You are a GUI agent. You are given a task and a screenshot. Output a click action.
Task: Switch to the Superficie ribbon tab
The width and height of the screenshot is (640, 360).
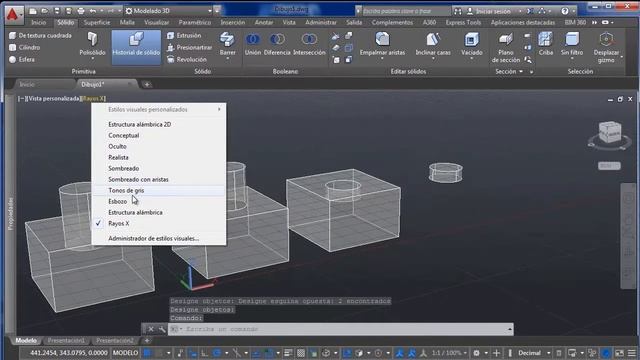click(97, 22)
